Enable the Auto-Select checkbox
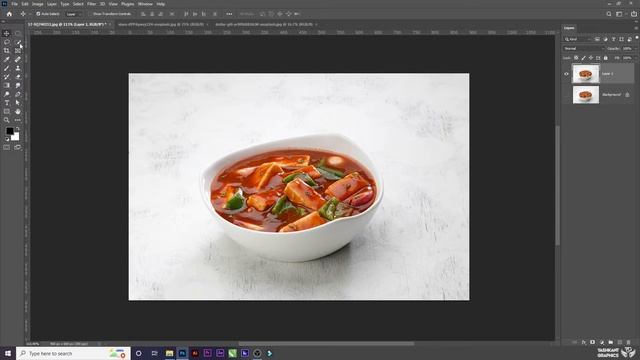 click(38, 14)
